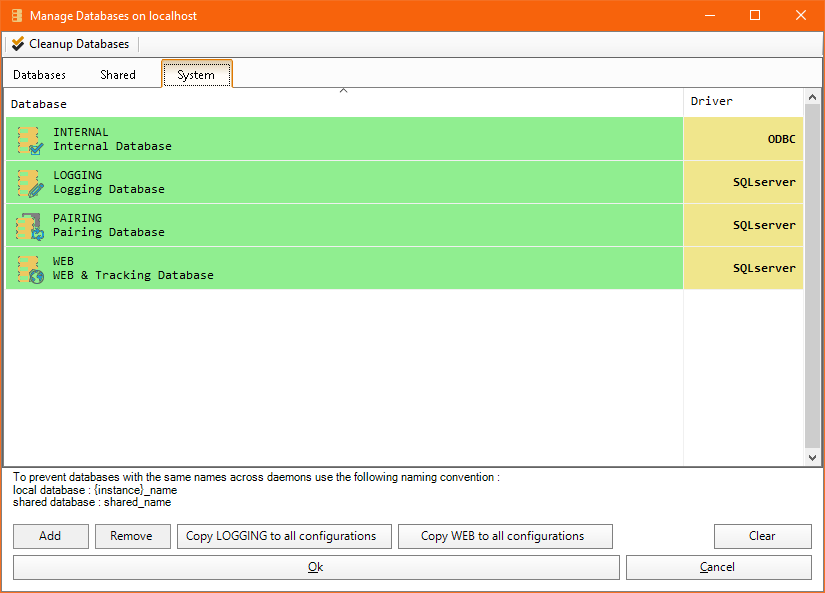The image size is (825, 593).
Task: Click the INTERNAL database icon
Action: [30, 140]
